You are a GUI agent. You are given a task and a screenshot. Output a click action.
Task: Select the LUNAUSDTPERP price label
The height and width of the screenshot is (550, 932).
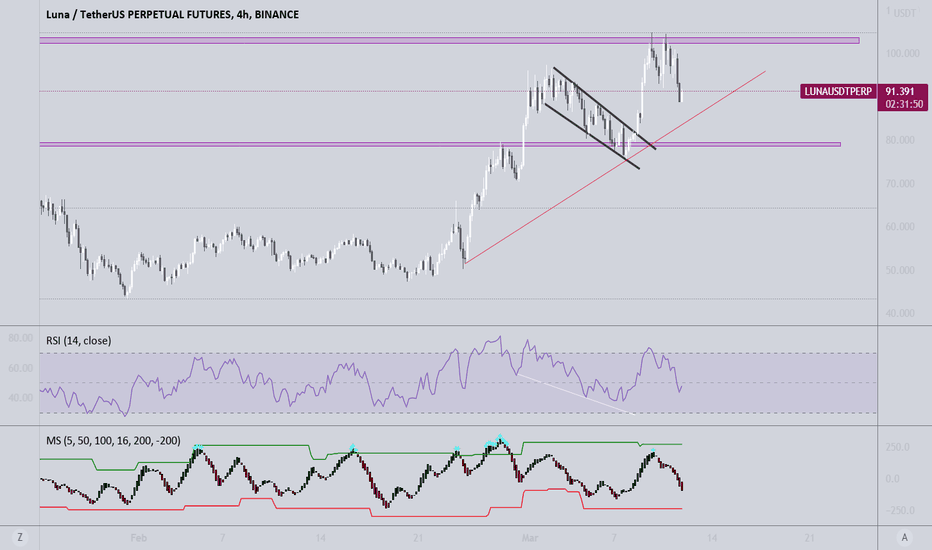point(837,91)
